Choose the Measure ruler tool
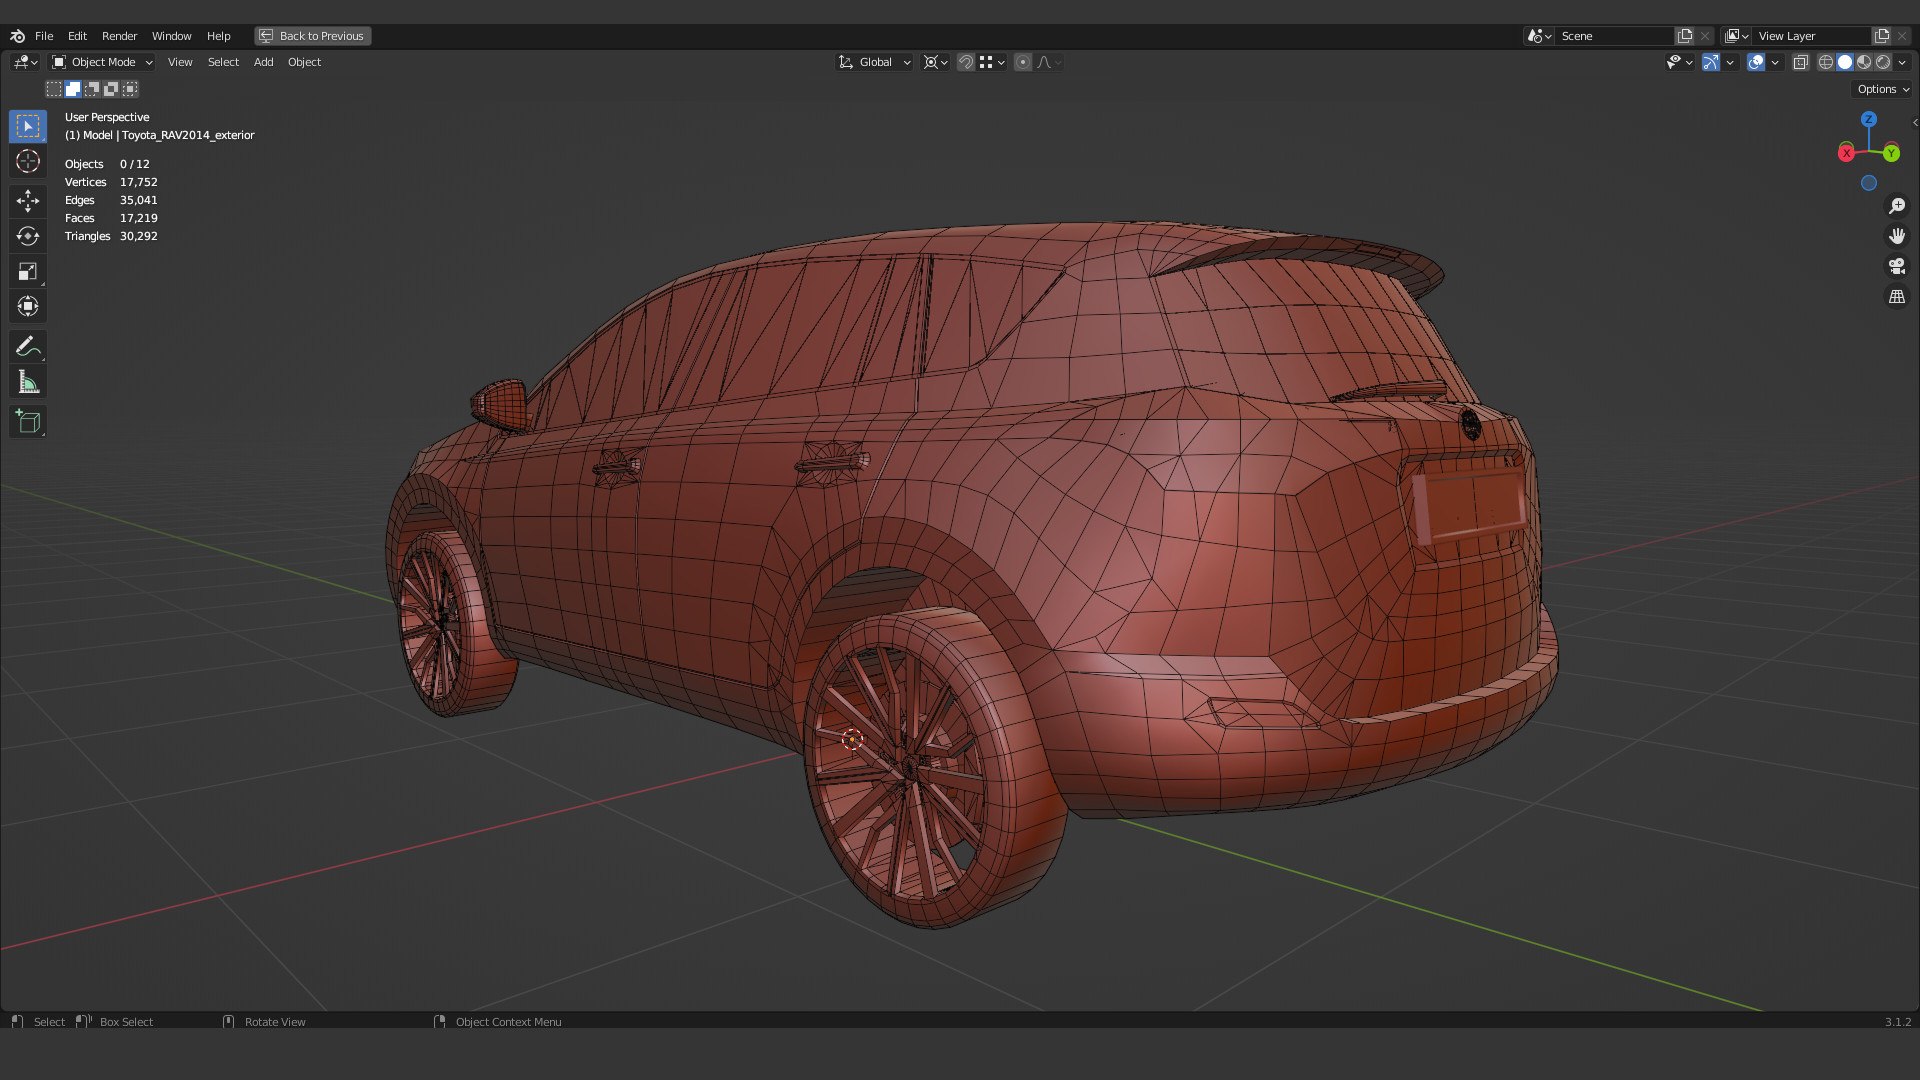 pyautogui.click(x=28, y=382)
